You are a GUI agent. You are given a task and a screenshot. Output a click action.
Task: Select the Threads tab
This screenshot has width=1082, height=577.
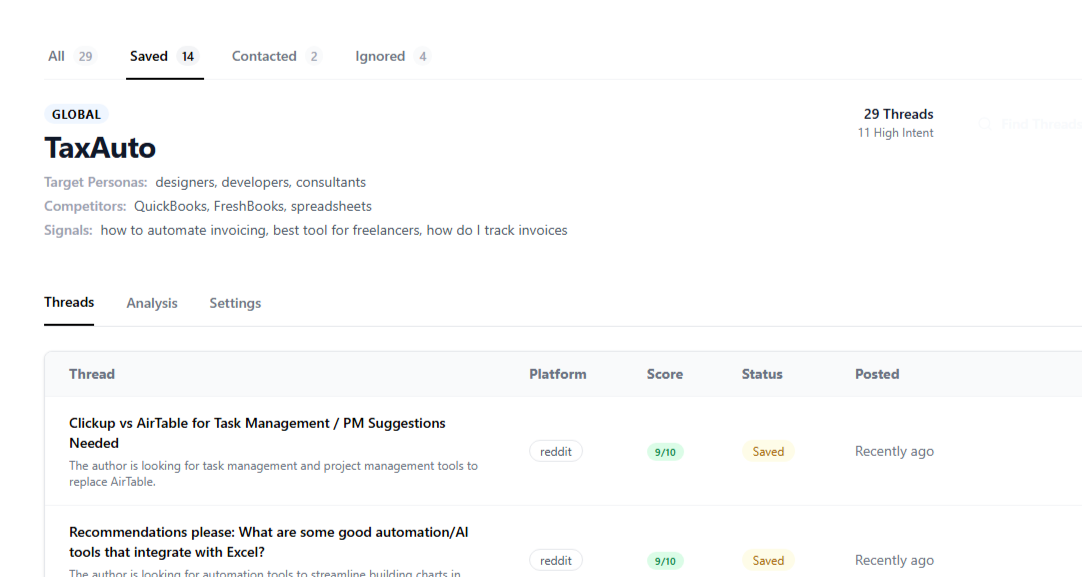pos(69,302)
